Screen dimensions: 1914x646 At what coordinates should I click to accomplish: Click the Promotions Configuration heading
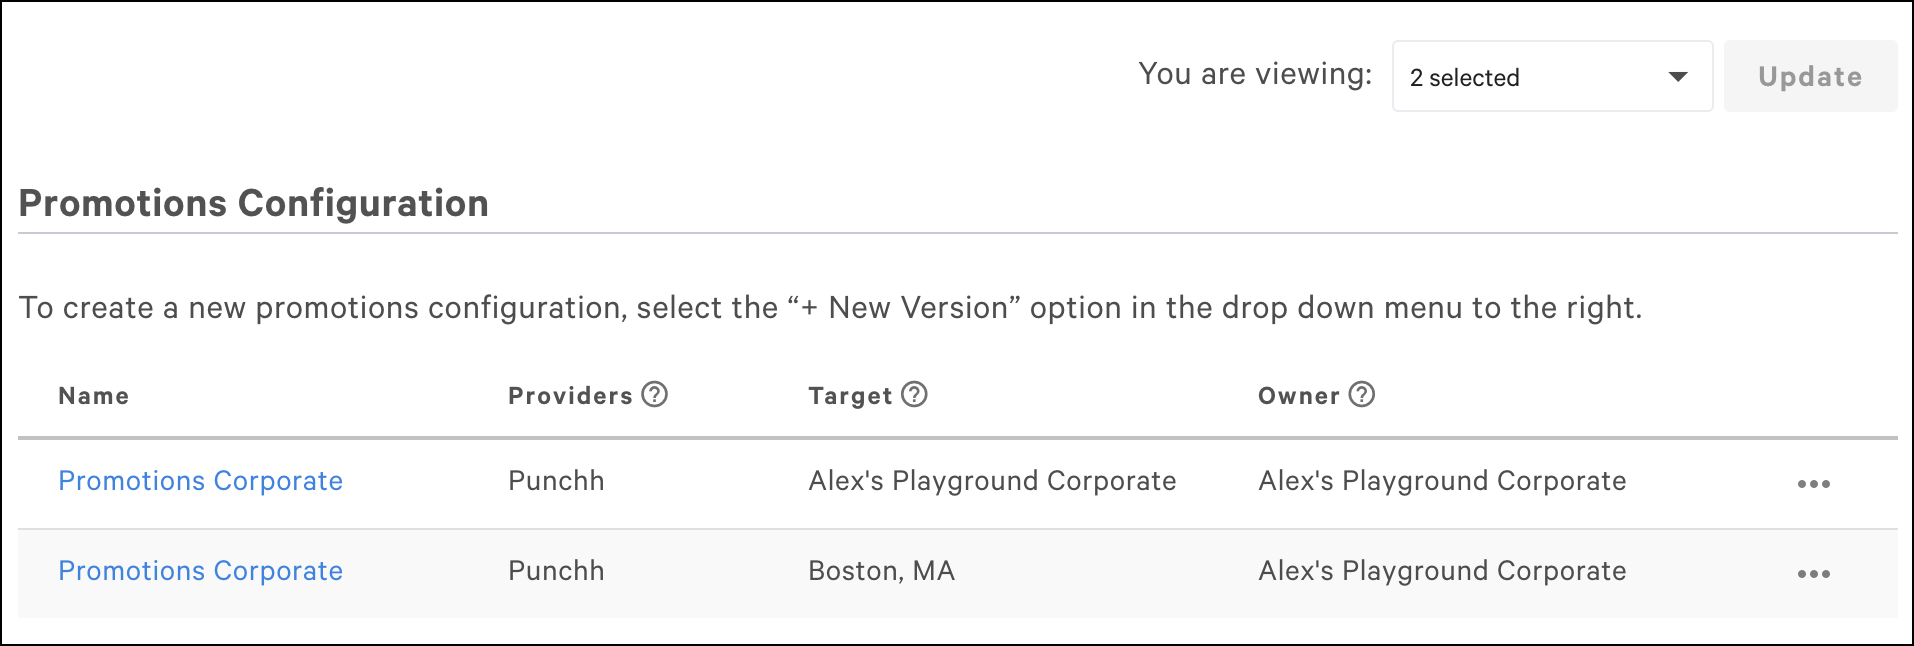click(253, 203)
